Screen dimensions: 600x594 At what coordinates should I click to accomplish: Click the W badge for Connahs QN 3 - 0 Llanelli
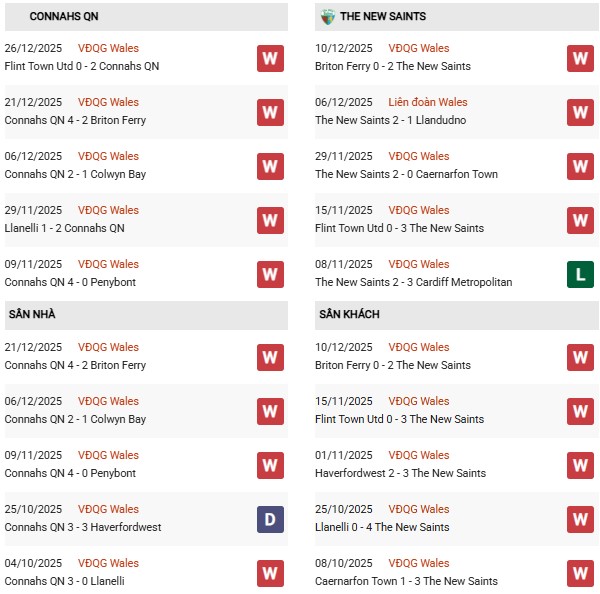[x=270, y=573]
